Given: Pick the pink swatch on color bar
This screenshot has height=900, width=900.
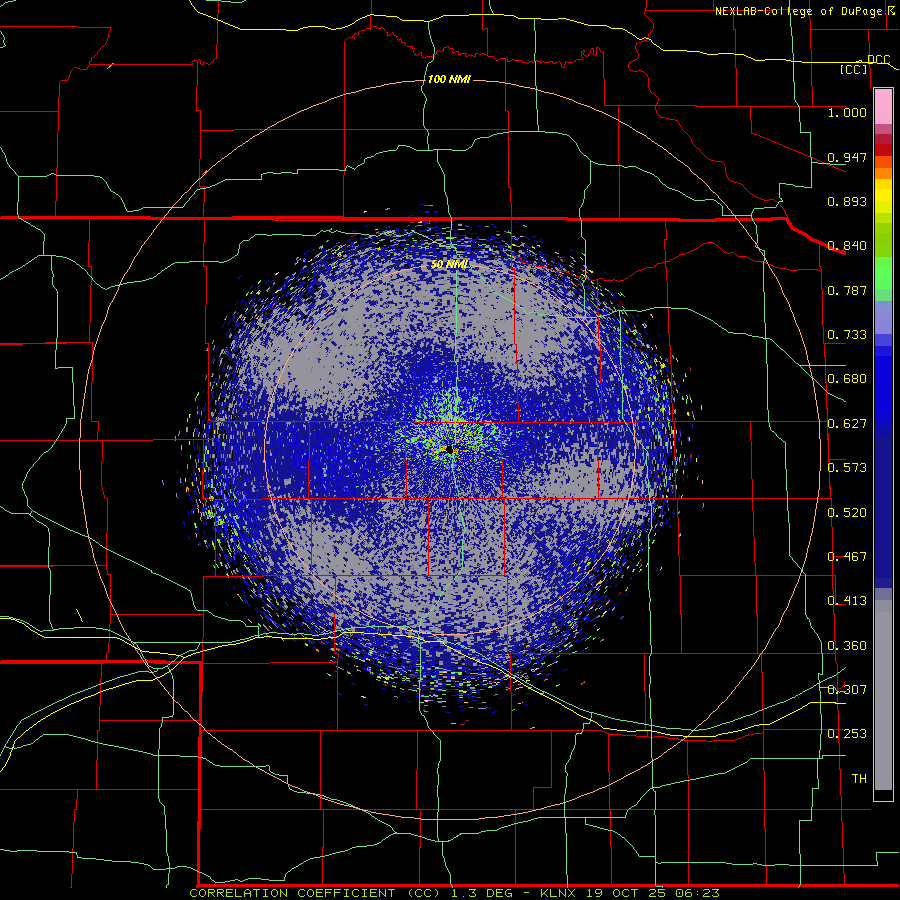Looking at the screenshot, I should [883, 106].
